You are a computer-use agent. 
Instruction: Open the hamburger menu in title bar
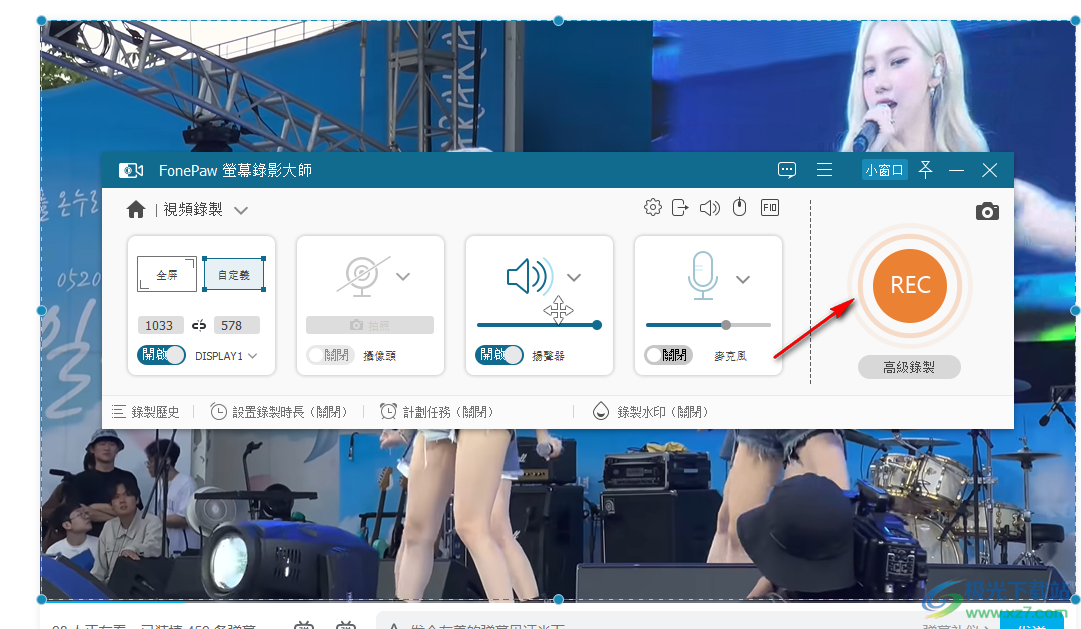pos(824,170)
